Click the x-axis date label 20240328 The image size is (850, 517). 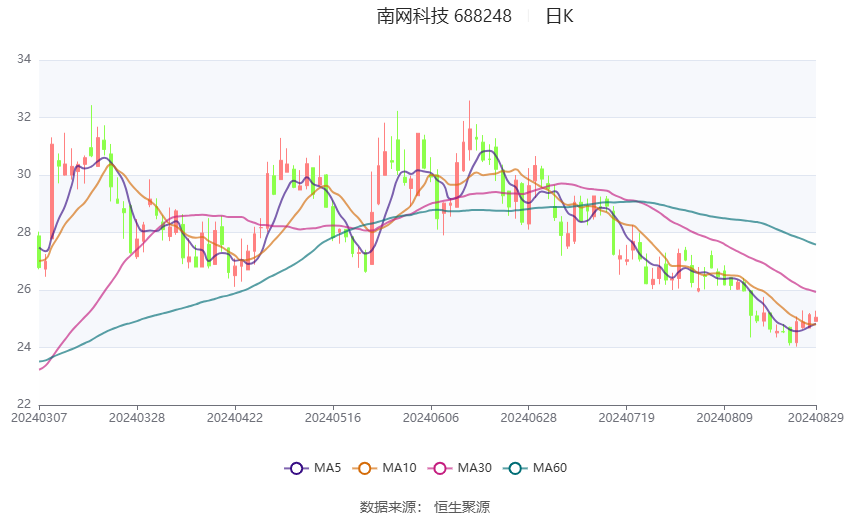[x=137, y=418]
